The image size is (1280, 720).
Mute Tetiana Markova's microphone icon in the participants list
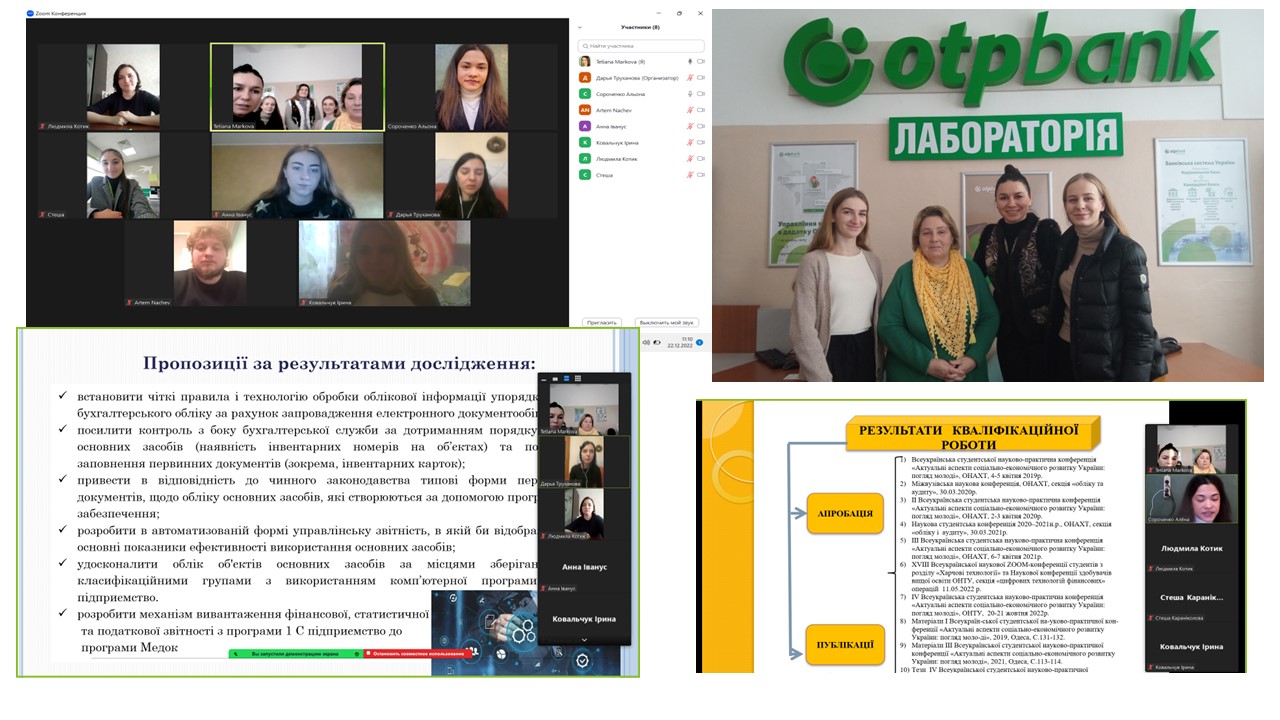point(690,62)
